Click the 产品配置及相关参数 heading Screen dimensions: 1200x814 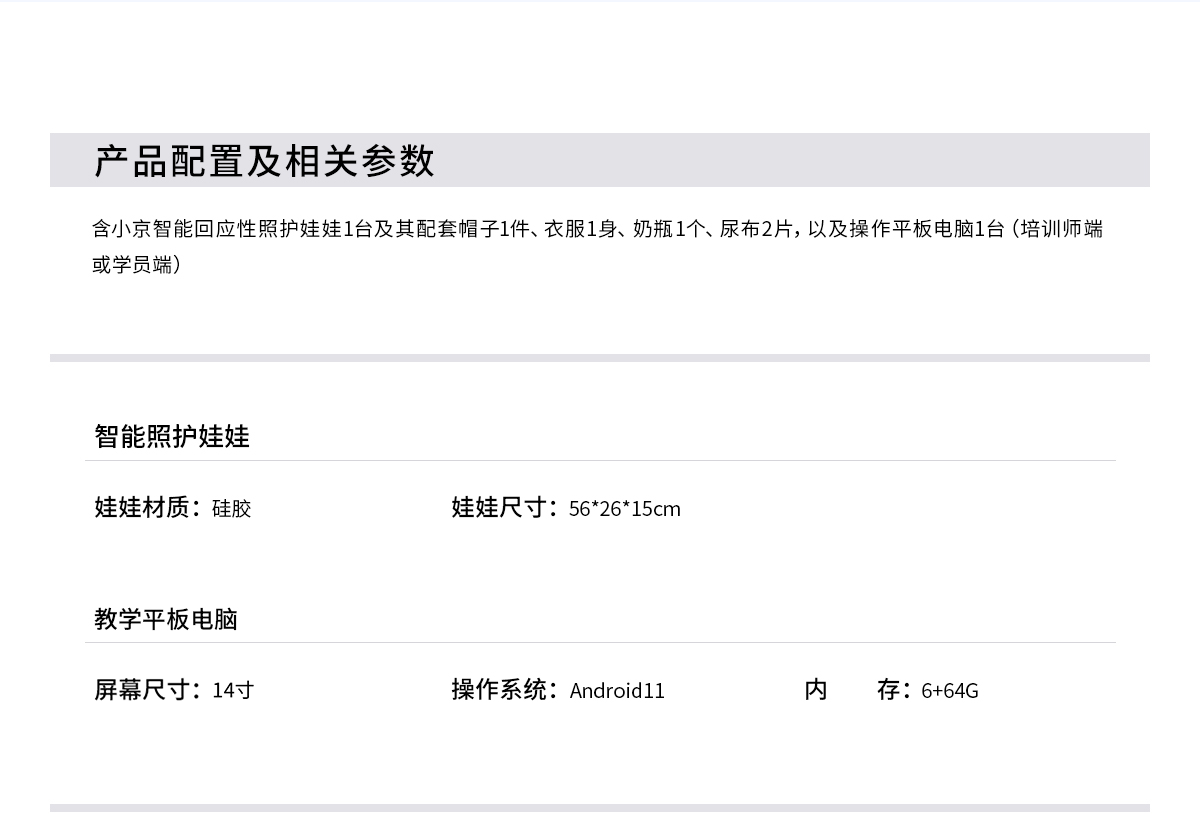click(x=264, y=160)
